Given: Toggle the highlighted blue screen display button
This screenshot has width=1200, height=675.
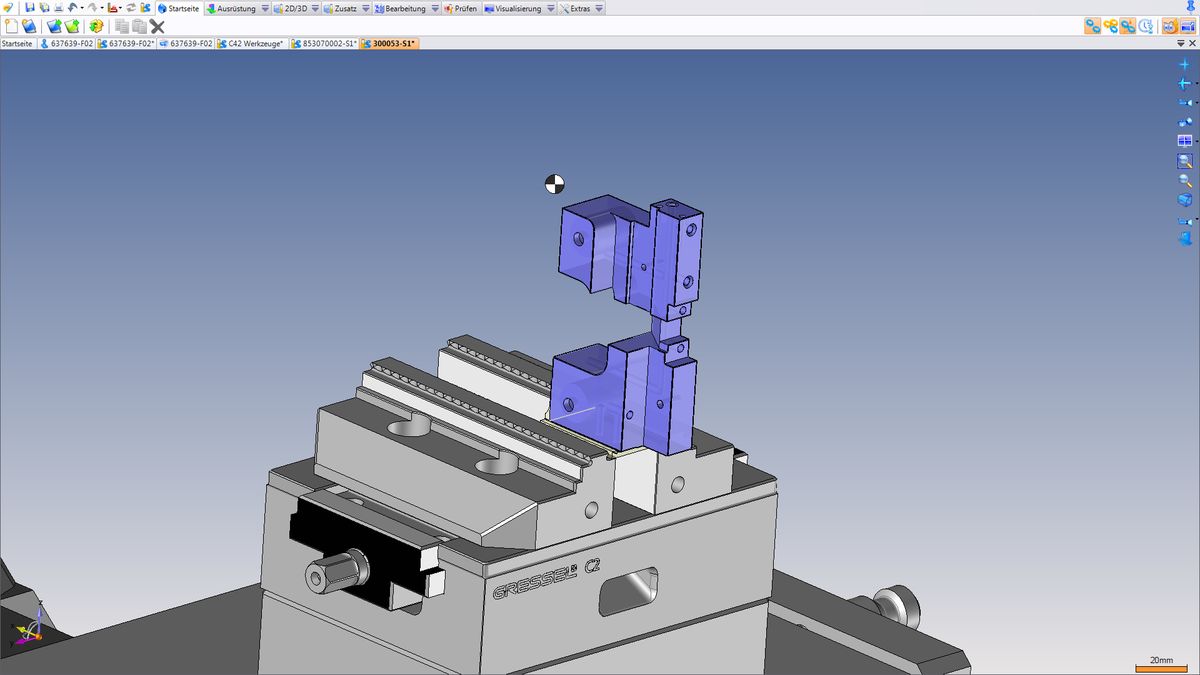Looking at the screenshot, I should (1187, 26).
